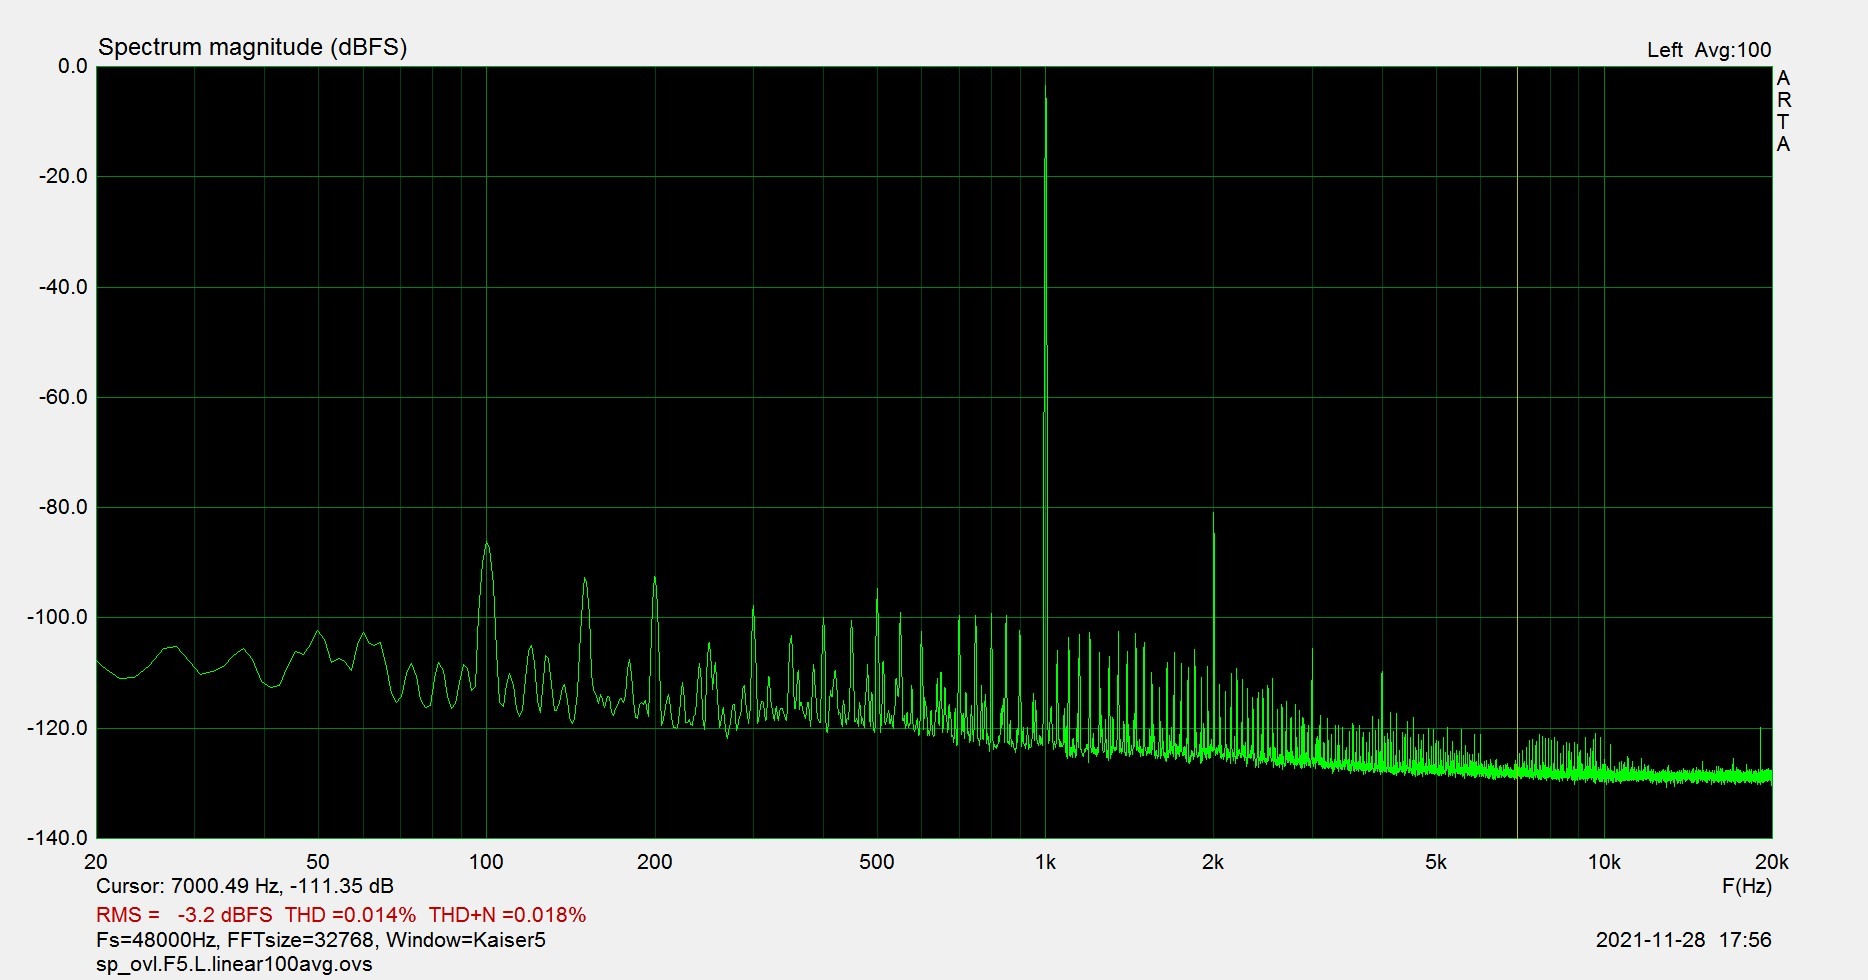Click the -140.0 y-axis label

click(x=58, y=838)
